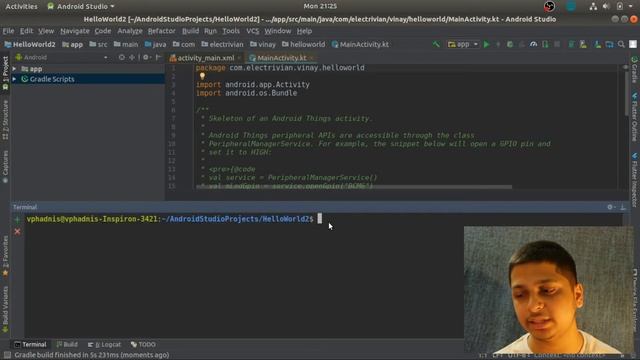Viewport: 640px width, 360px height.
Task: Switch to the activity_main.xml editor tab
Action: click(205, 58)
